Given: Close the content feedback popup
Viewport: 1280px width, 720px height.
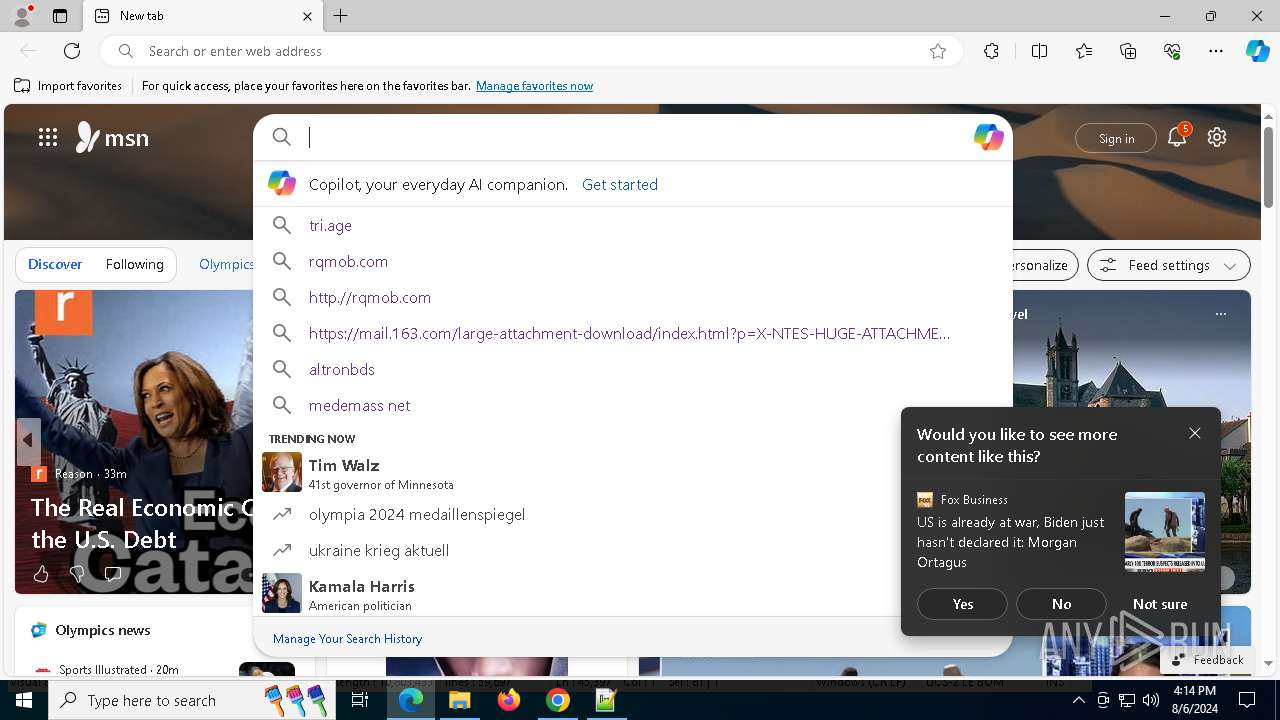Looking at the screenshot, I should click(x=1195, y=433).
